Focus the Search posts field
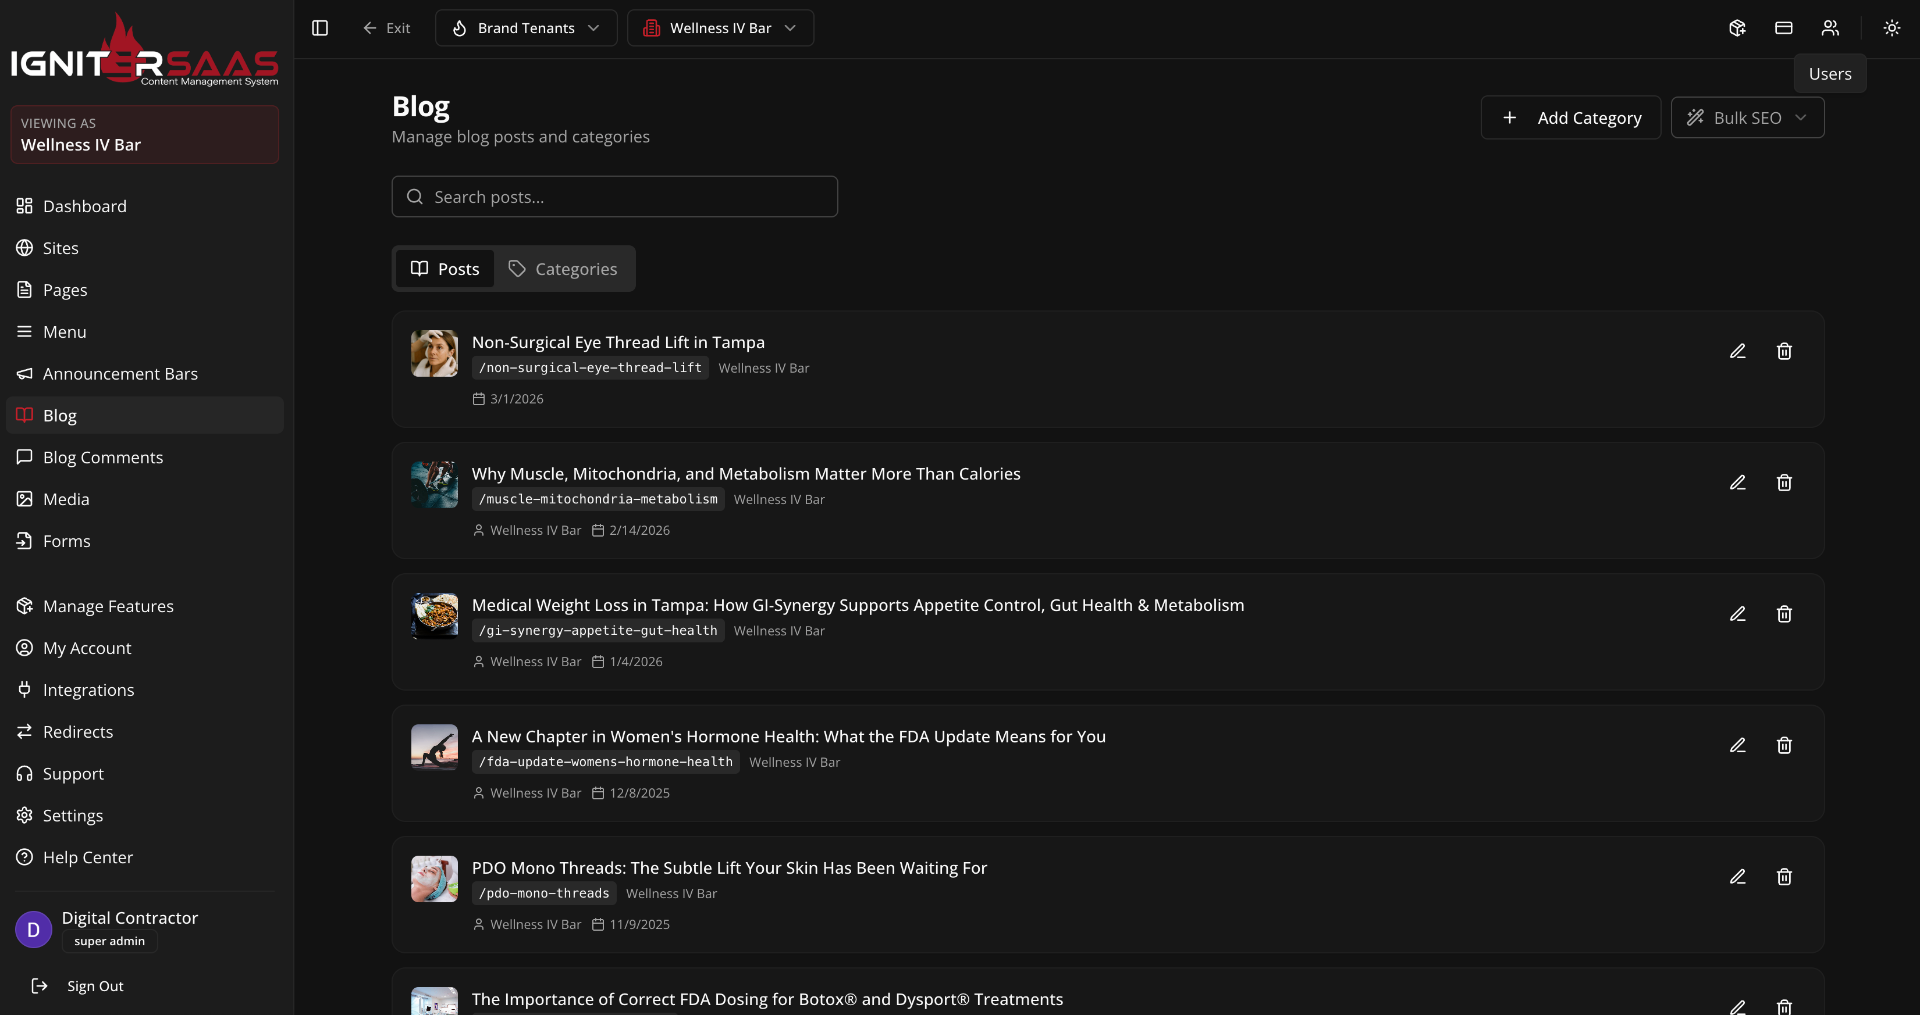Image resolution: width=1920 pixels, height=1015 pixels. (x=614, y=197)
